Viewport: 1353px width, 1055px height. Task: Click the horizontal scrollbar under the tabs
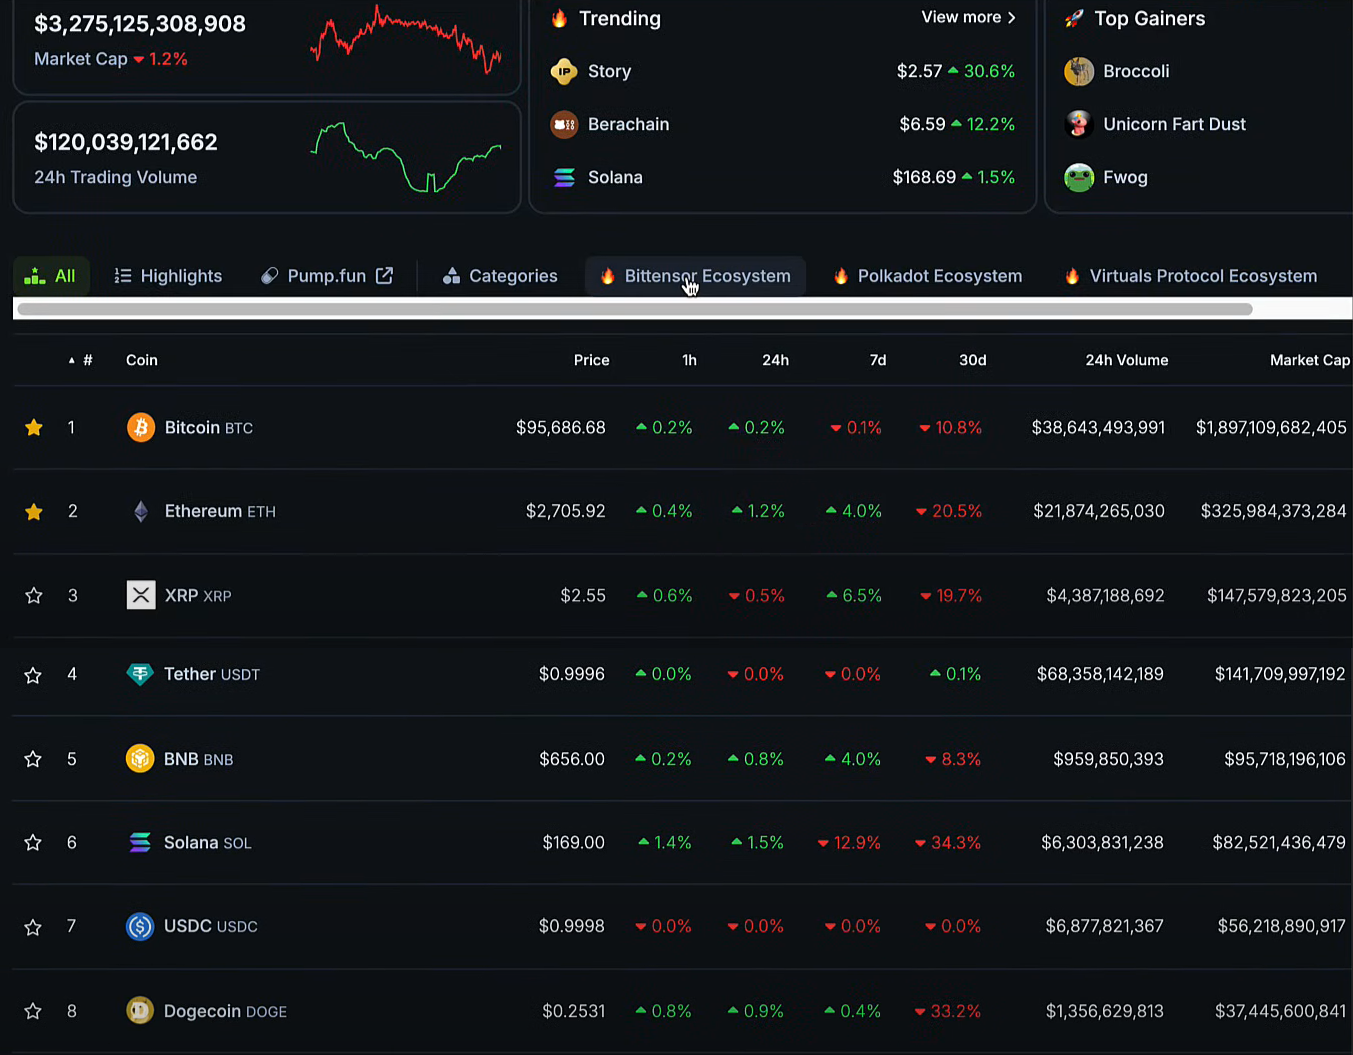pos(635,309)
